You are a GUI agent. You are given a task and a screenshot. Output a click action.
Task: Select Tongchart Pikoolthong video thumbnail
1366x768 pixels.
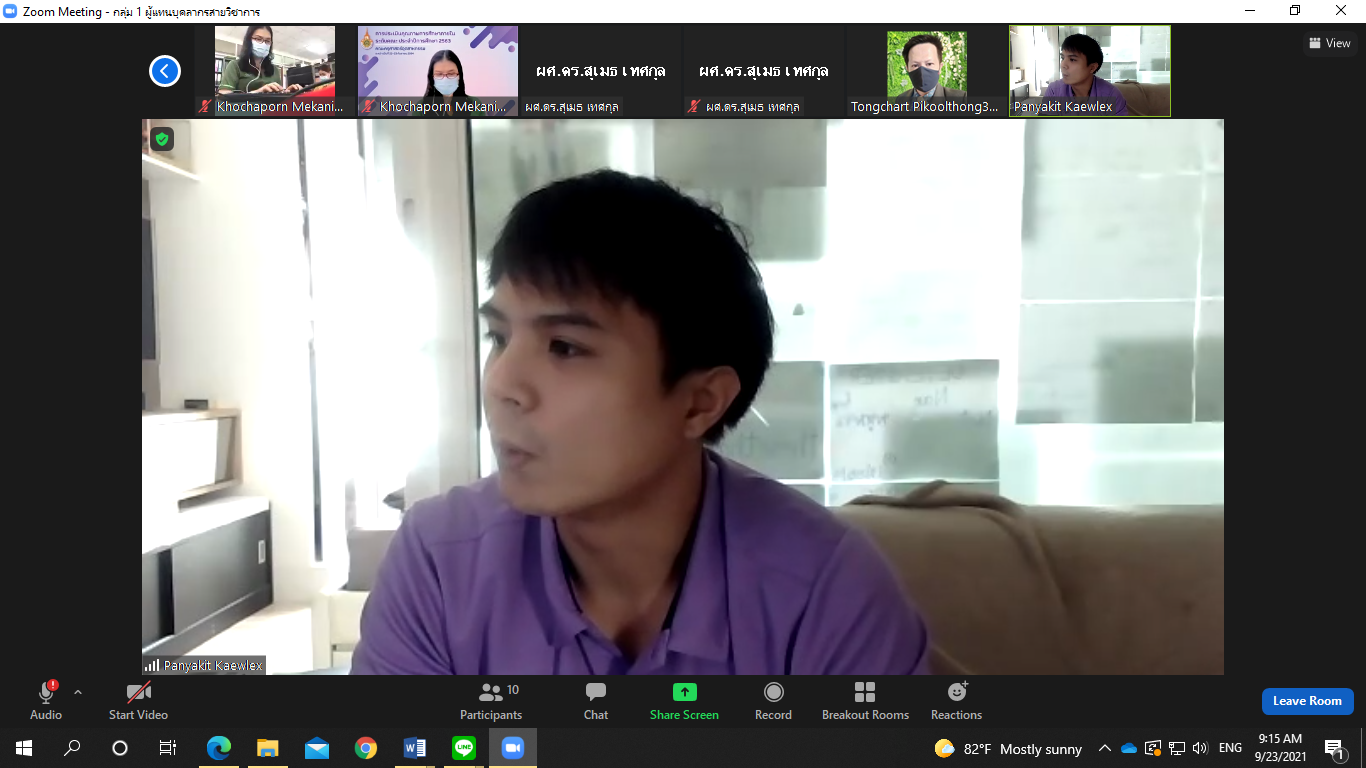click(x=927, y=71)
